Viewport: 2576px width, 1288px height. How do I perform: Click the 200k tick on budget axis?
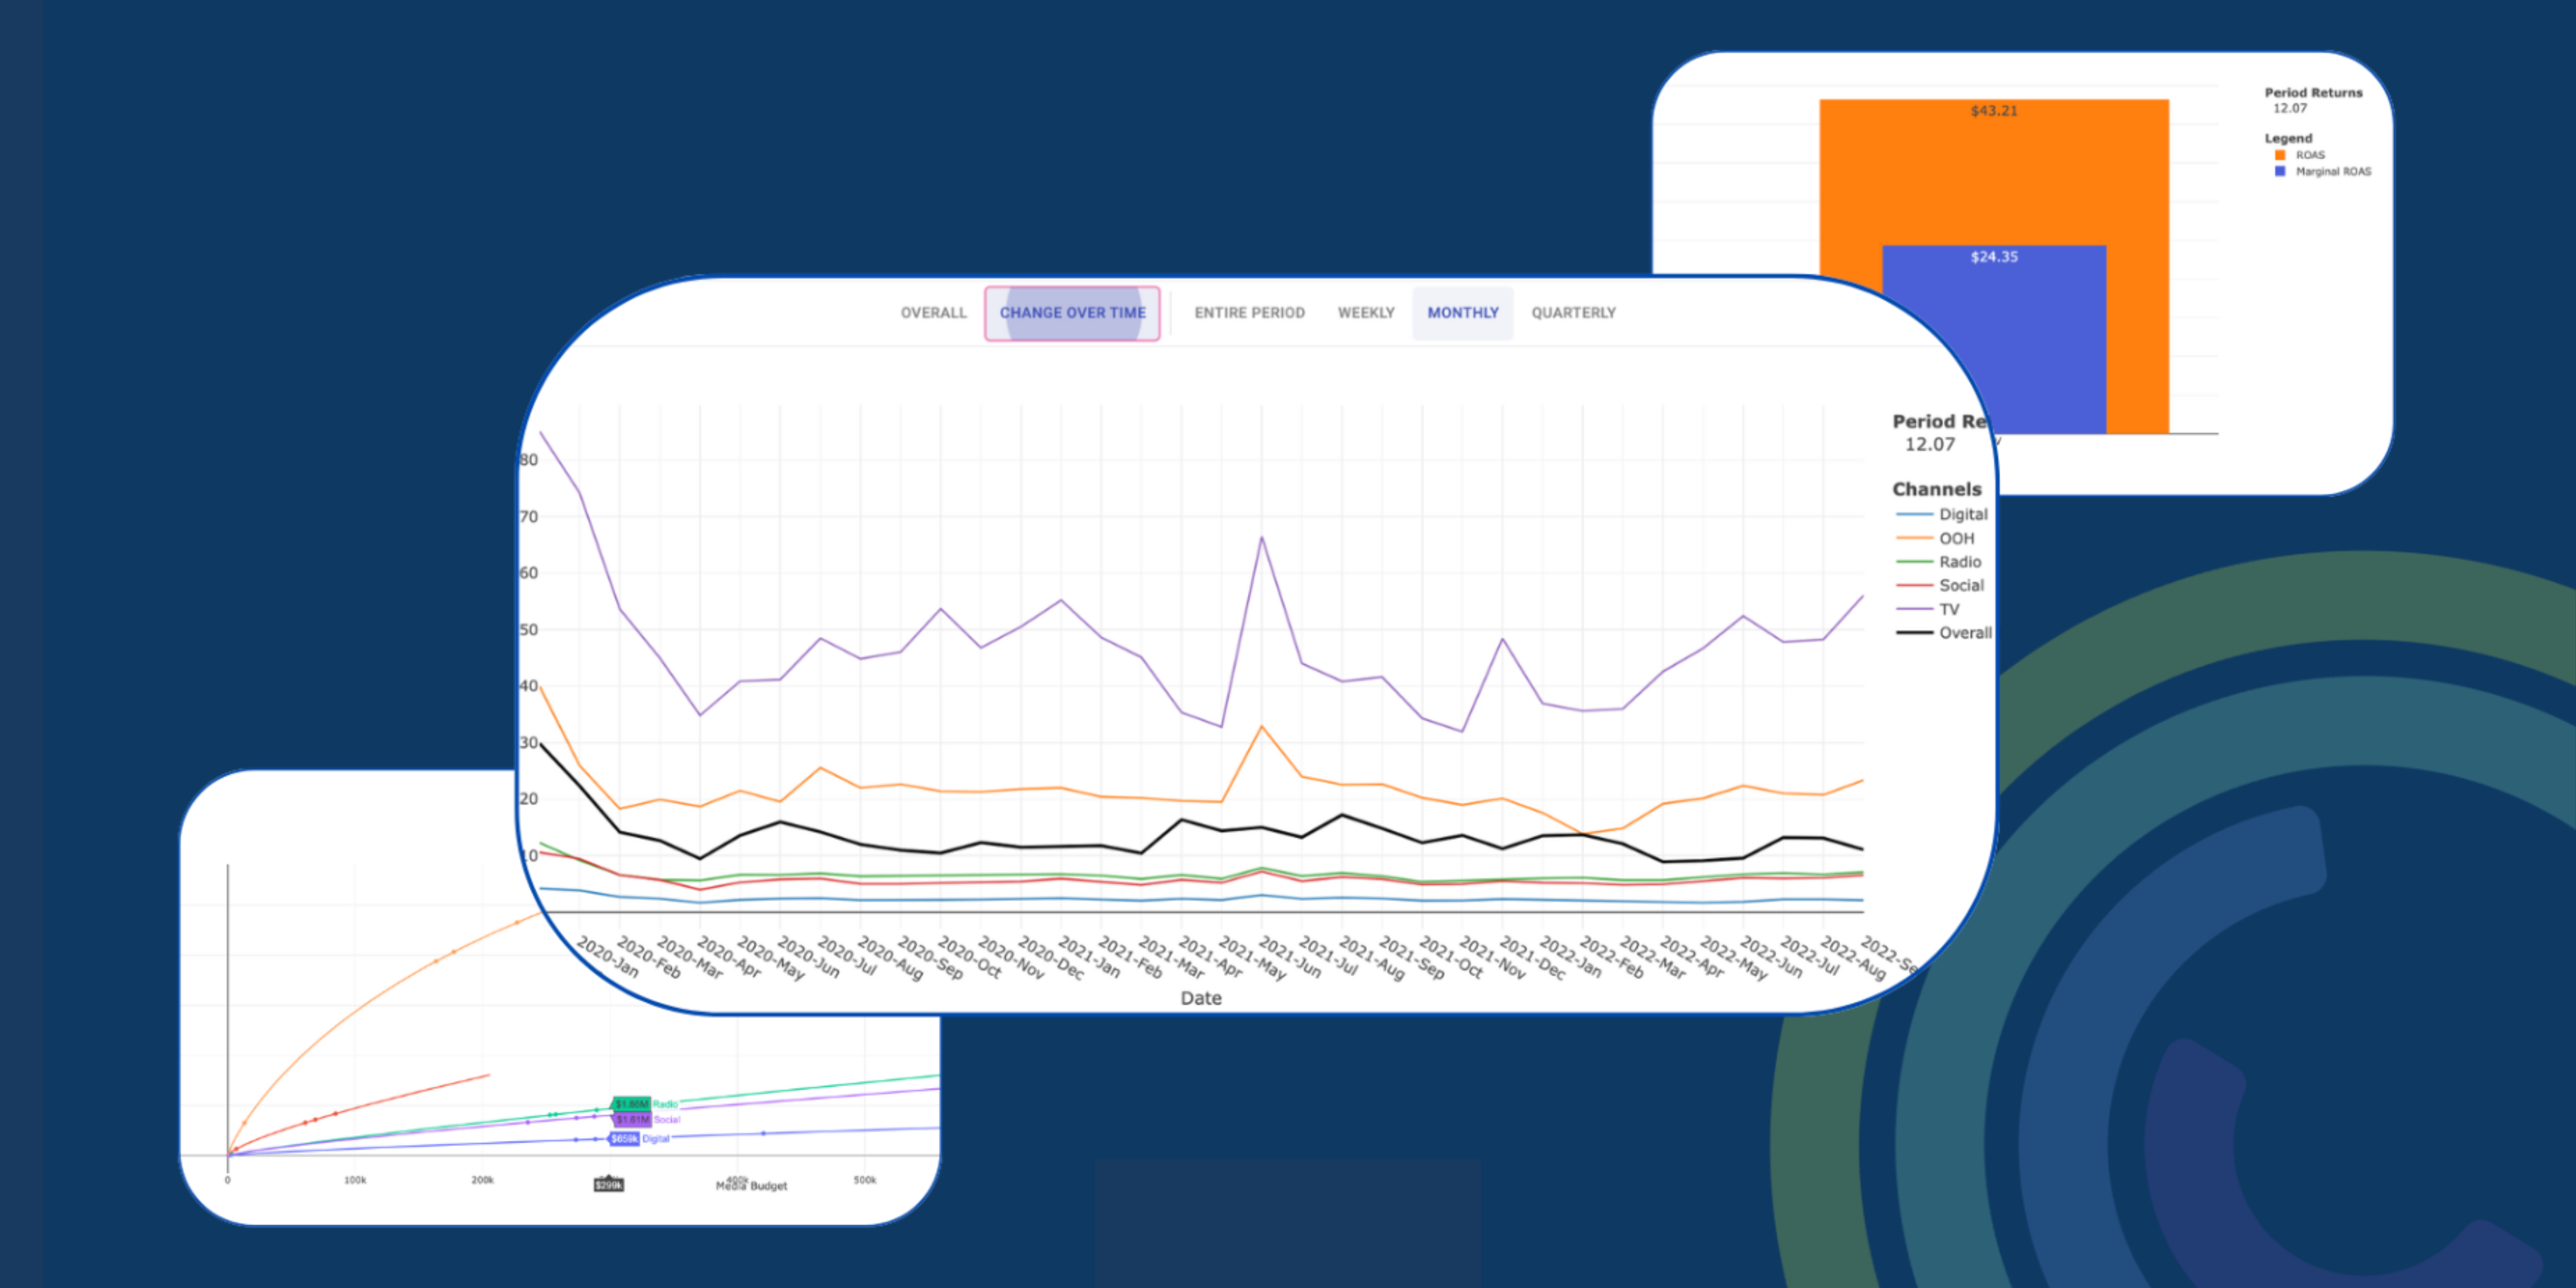(x=483, y=1180)
